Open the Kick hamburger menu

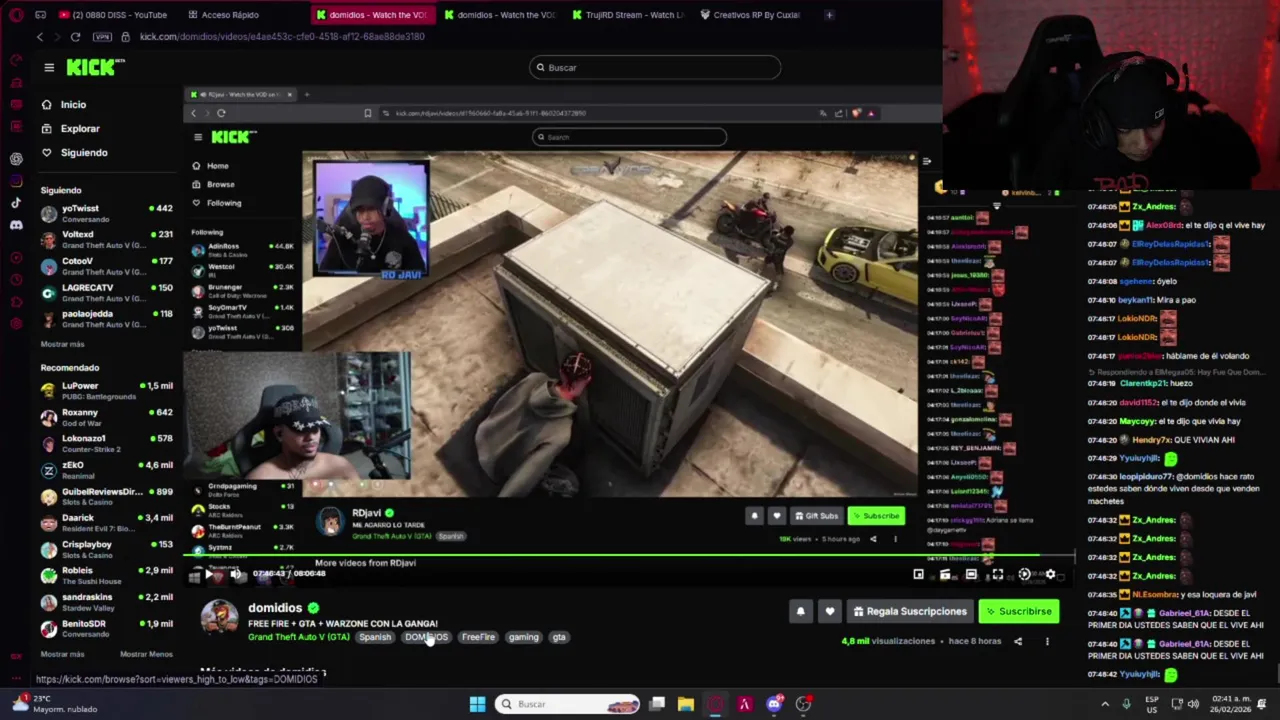[x=49, y=67]
